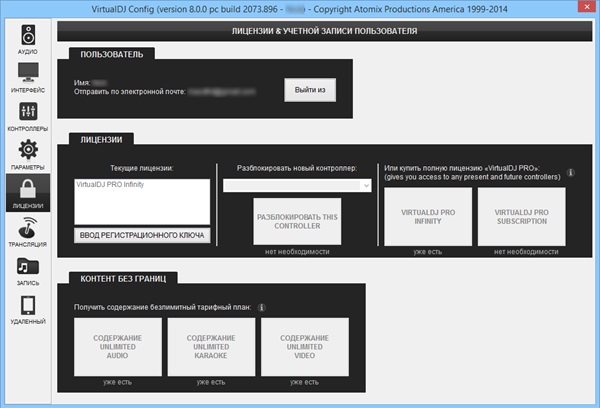This screenshot has width=600, height=408.
Task: Open the Record (ЗАПИСЬ) section
Action: [x=27, y=269]
